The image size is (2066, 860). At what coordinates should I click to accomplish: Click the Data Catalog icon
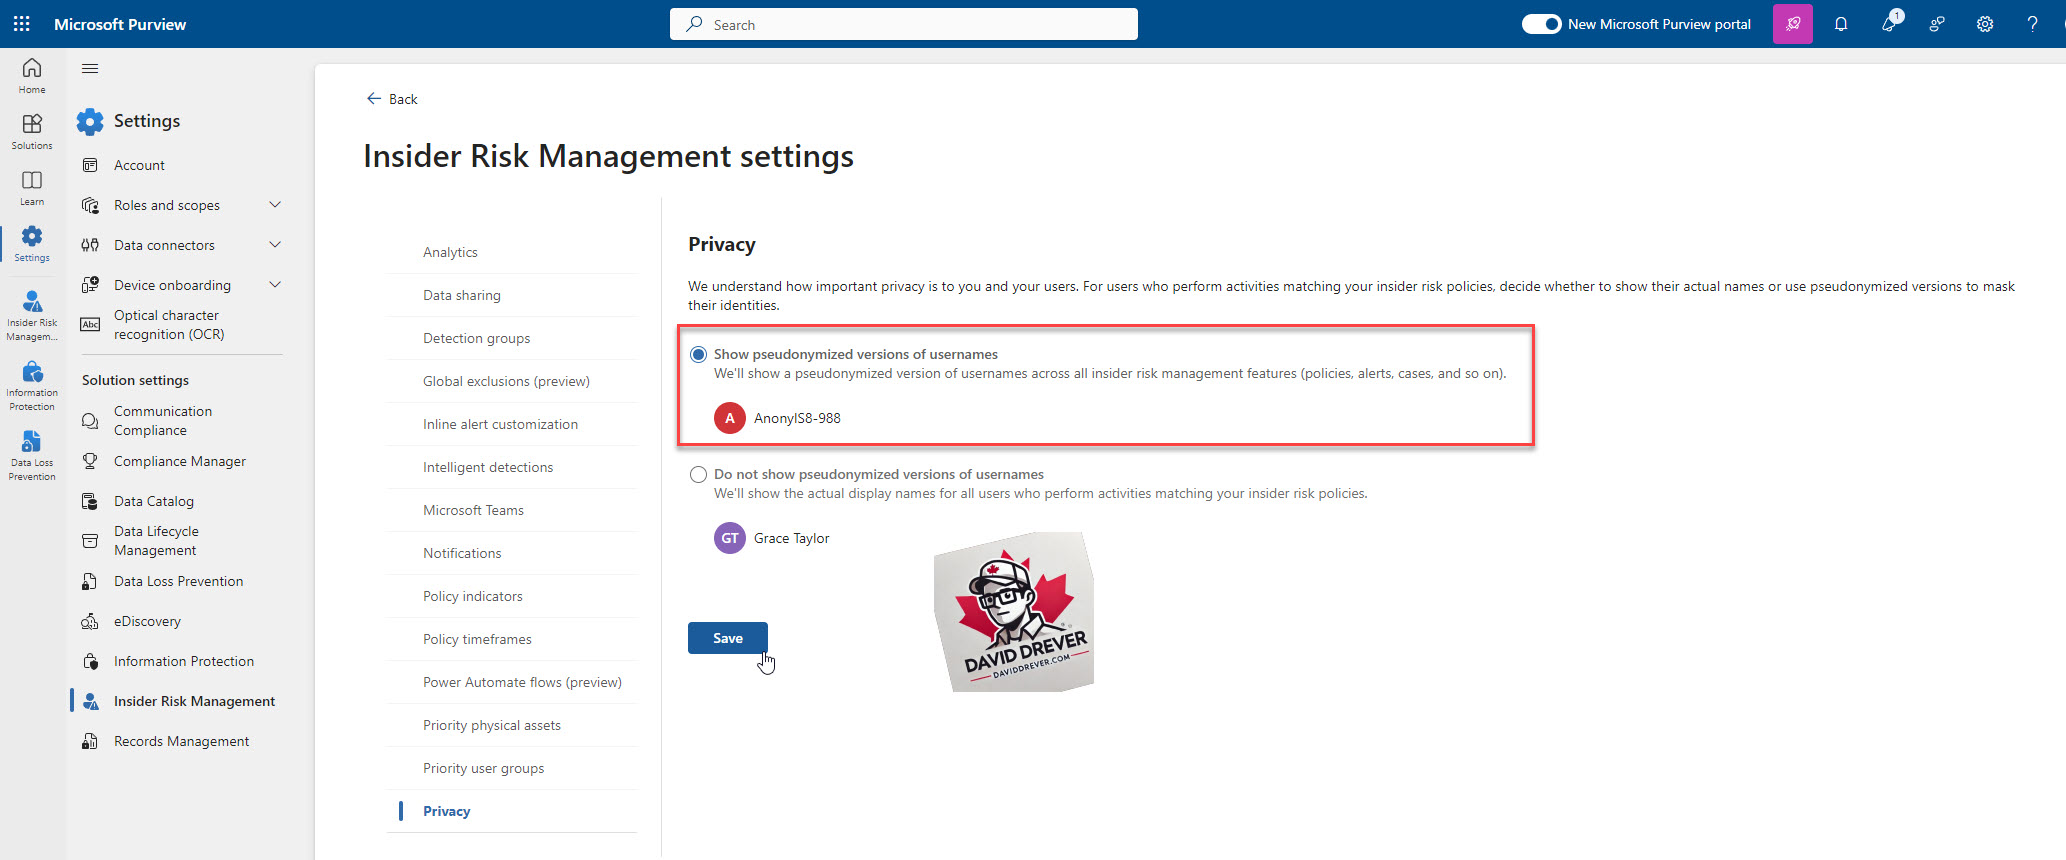[90, 501]
